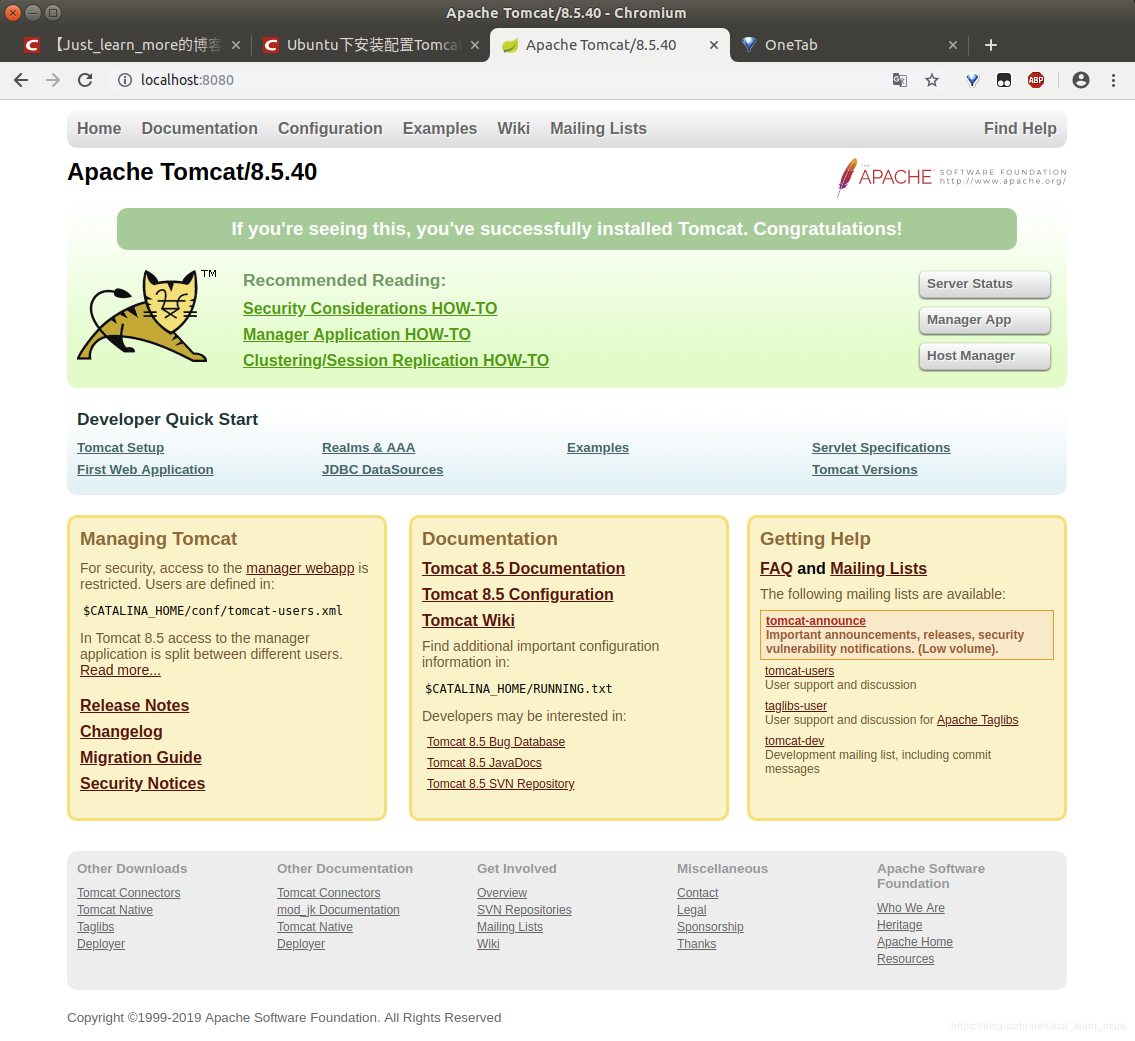Open Realms & AAA link
Viewport: 1135px width, 1041px height.
(x=368, y=447)
